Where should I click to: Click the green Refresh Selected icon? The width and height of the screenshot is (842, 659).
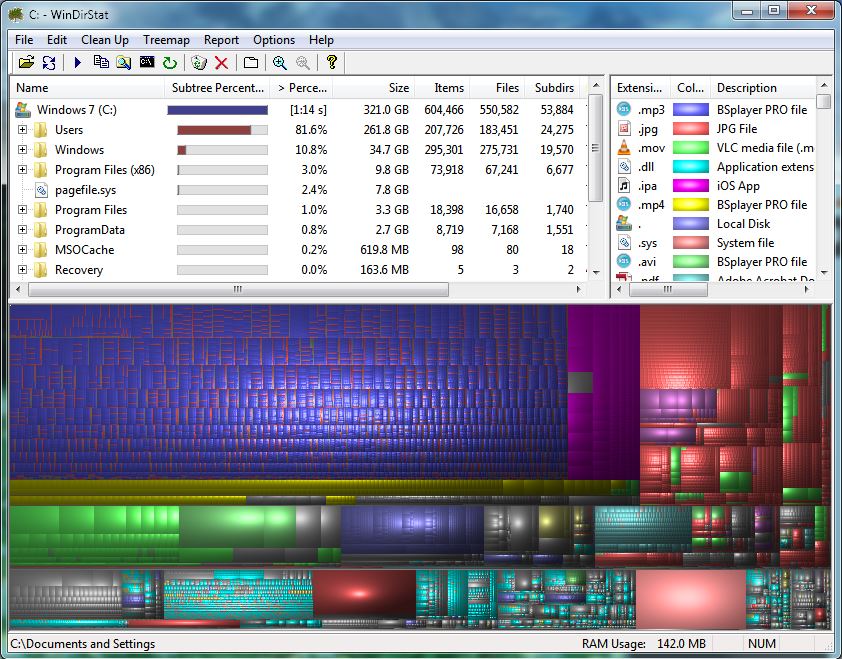coord(170,63)
